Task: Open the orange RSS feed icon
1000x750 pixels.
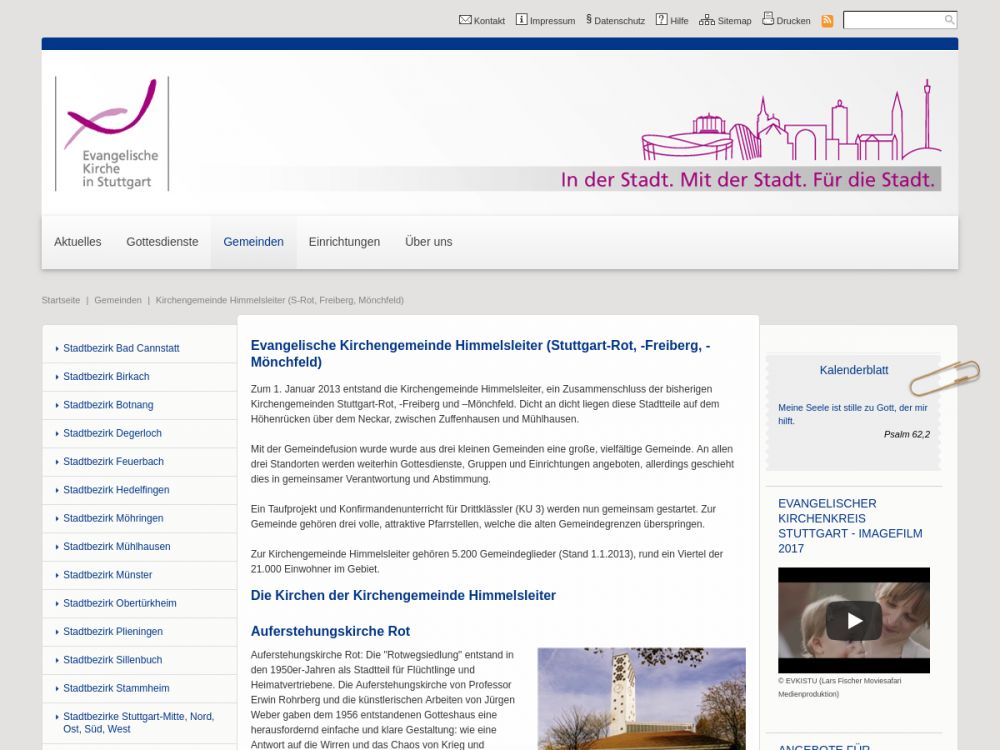Action: (827, 21)
